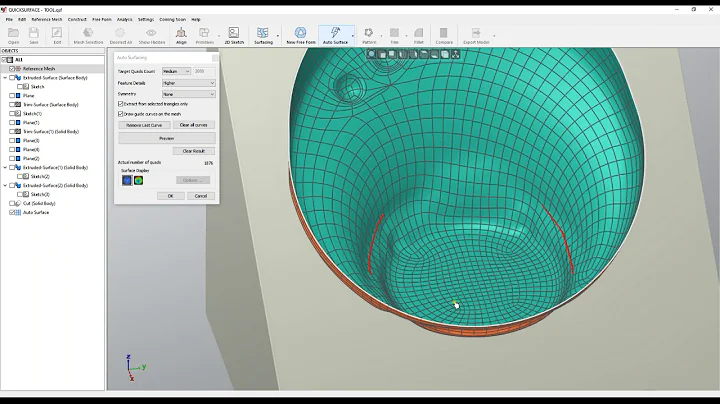Toggle the All objects checkbox
720x404 pixels.
(x=4, y=60)
